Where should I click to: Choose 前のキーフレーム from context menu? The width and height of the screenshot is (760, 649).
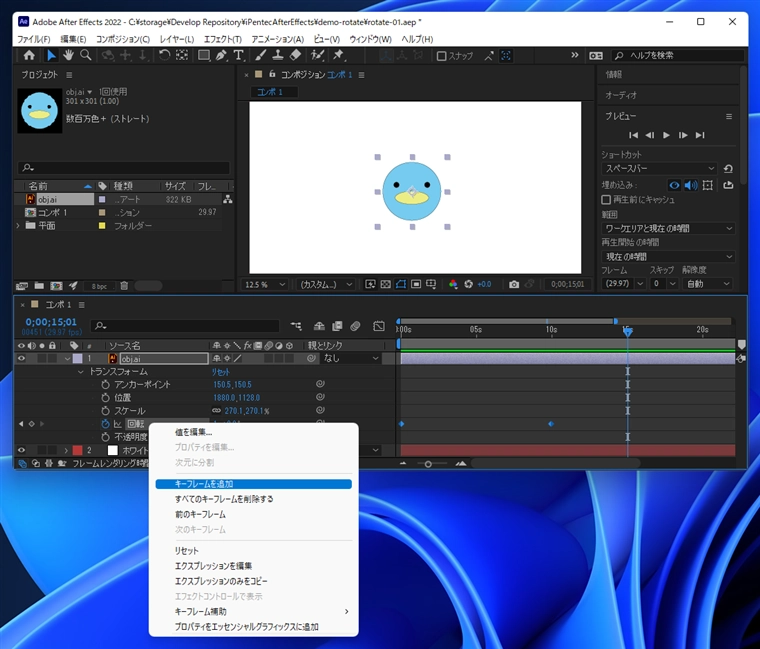[x=253, y=514]
